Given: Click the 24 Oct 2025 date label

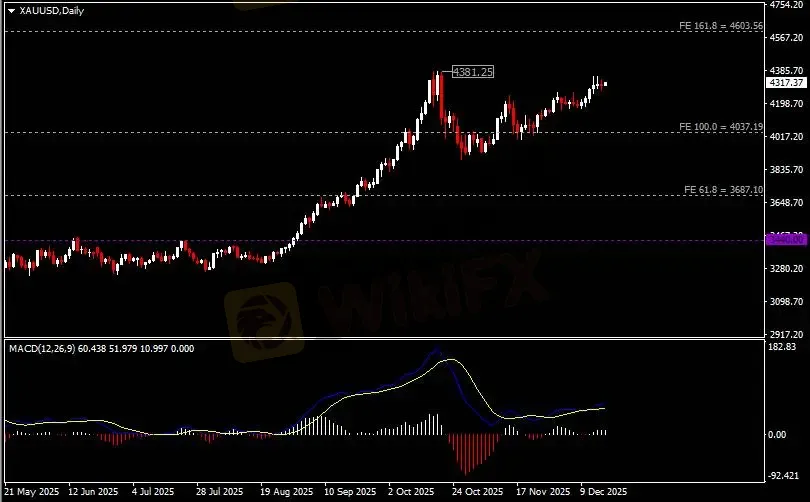Looking at the screenshot, I should (x=477, y=492).
